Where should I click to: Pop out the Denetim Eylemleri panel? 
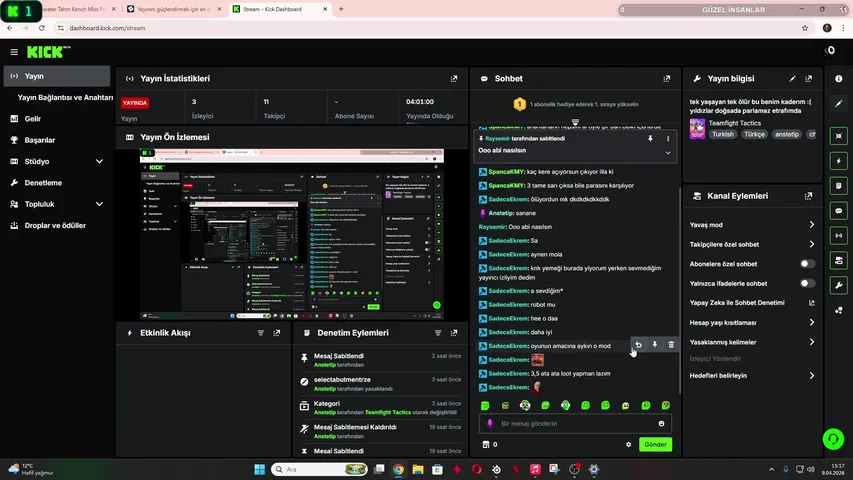click(454, 333)
